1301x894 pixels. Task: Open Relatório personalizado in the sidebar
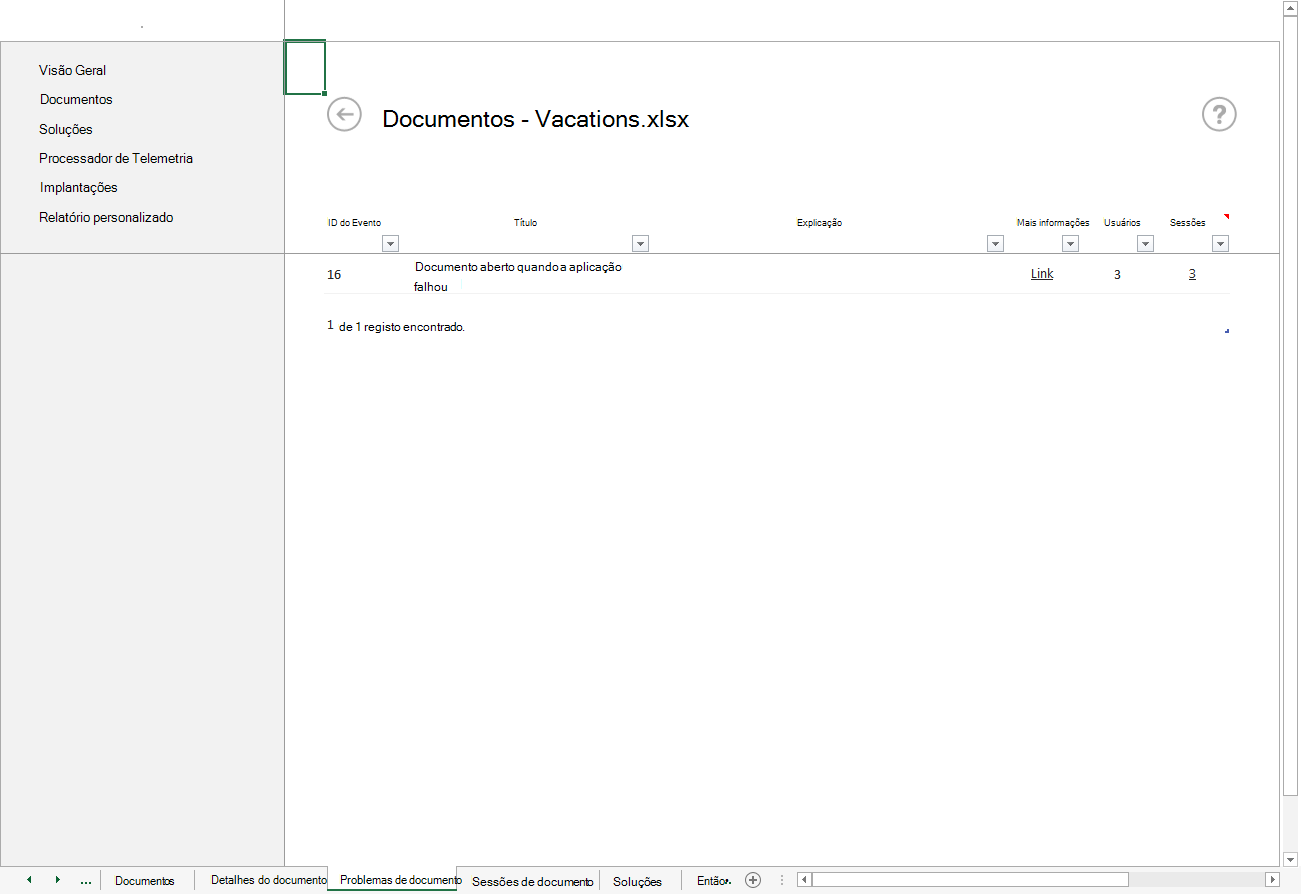point(106,217)
